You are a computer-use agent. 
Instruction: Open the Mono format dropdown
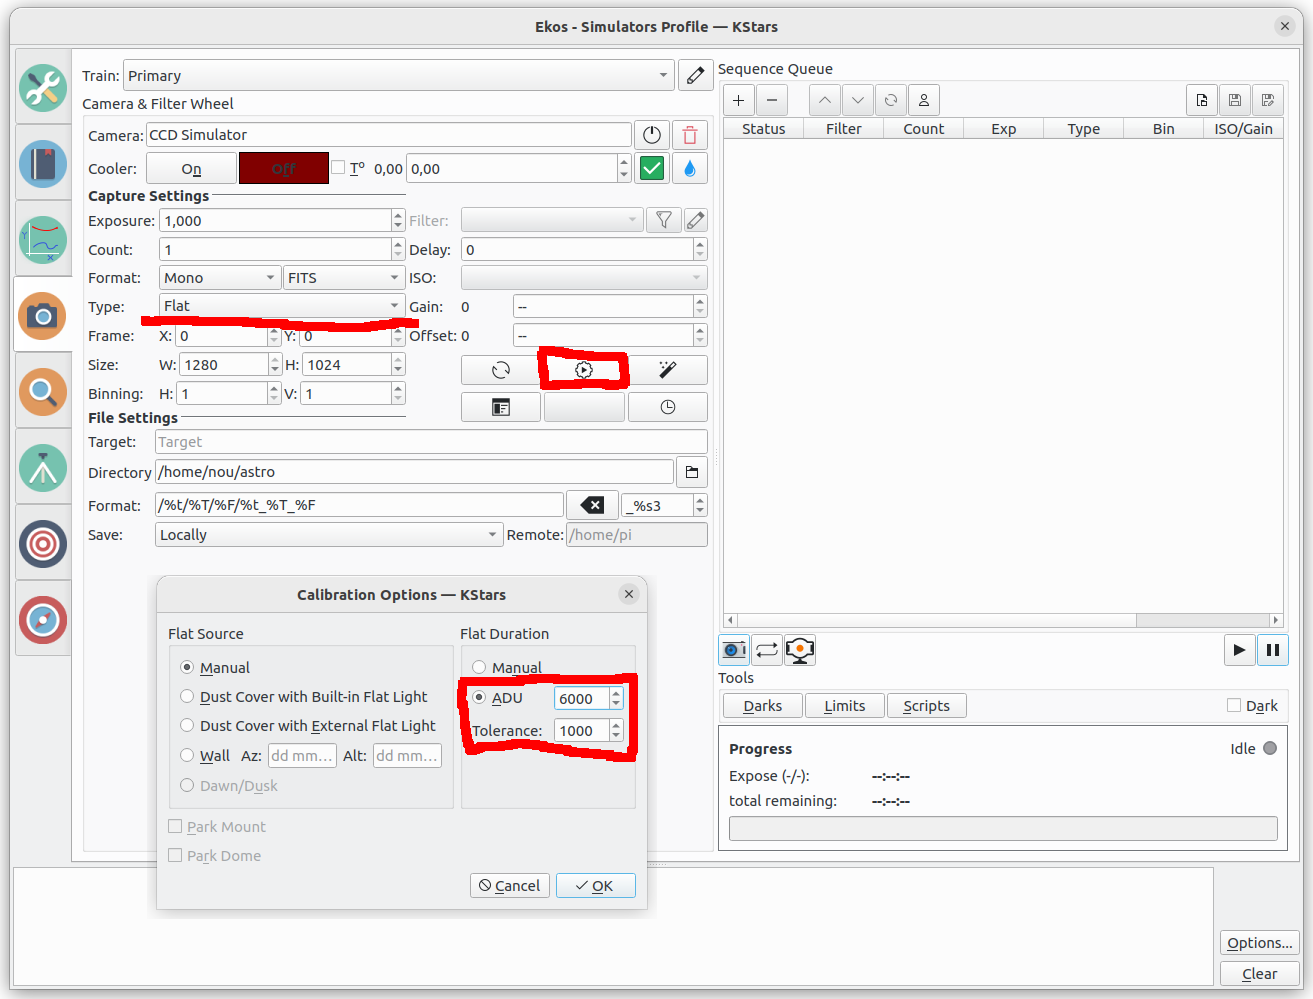pos(219,278)
